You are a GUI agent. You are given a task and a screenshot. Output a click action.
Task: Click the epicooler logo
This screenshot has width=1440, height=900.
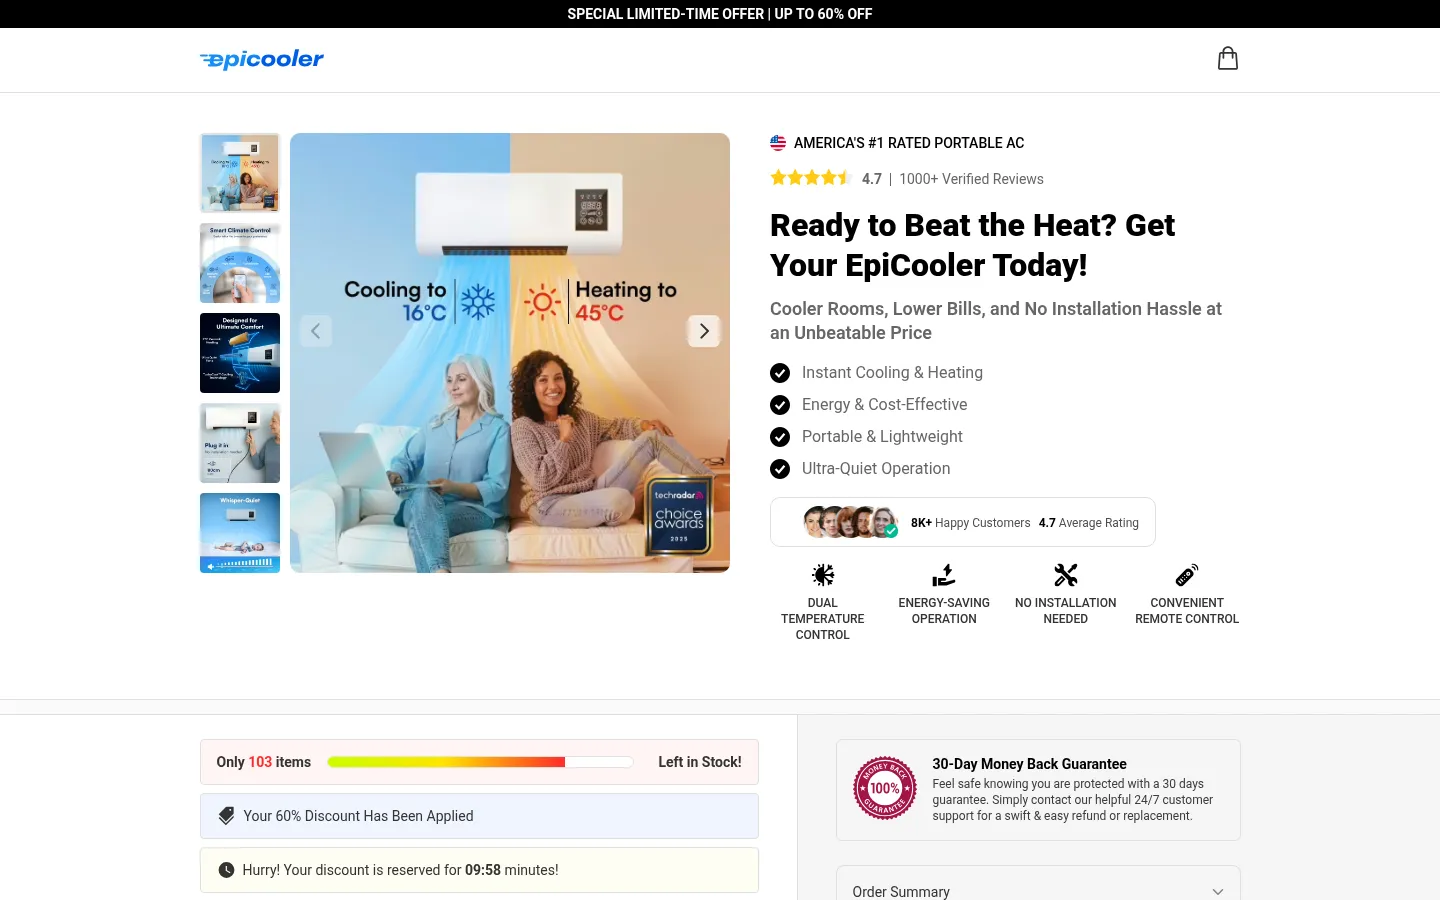coord(262,60)
